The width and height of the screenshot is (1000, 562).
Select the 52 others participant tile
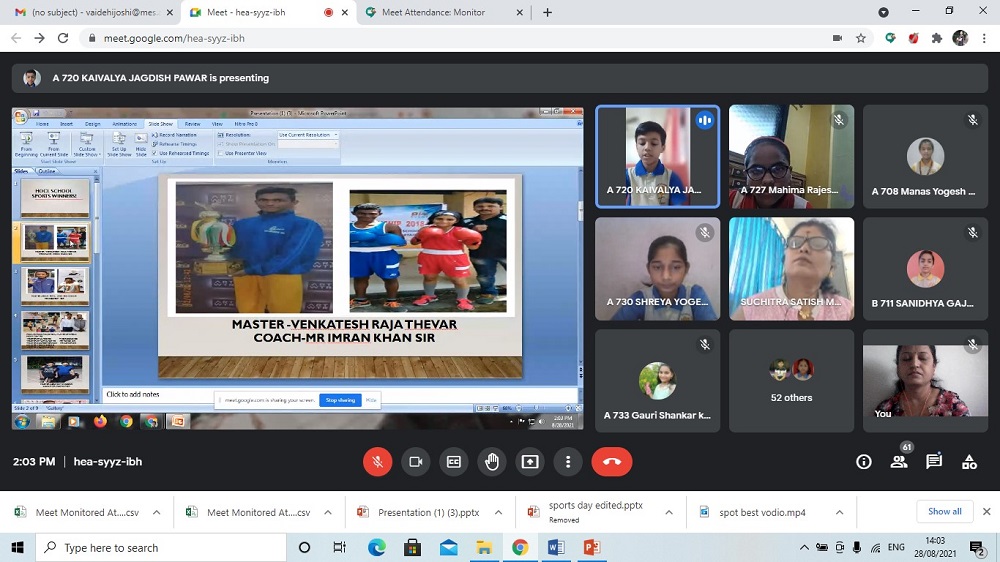tap(791, 380)
